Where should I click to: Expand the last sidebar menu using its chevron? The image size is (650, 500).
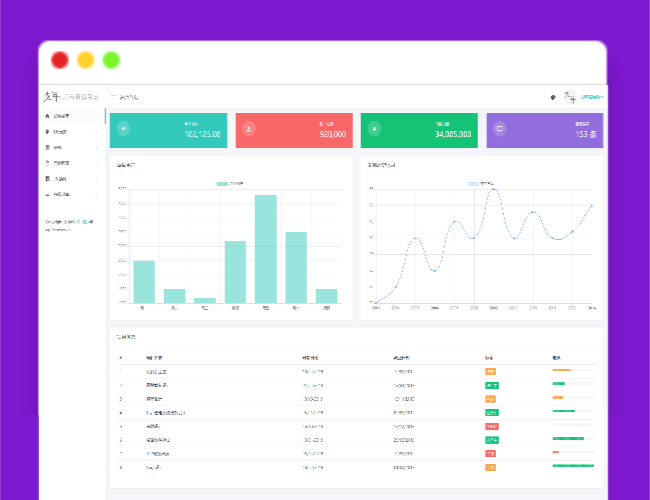(97, 194)
